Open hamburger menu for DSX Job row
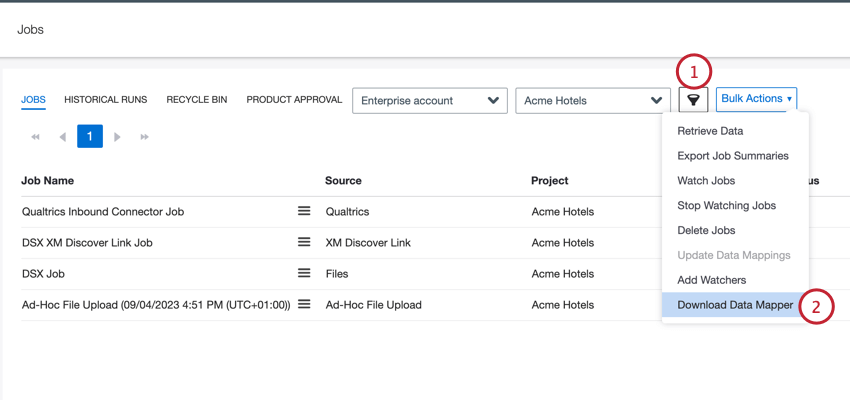Viewport: 850px width, 400px height. pyautogui.click(x=304, y=273)
